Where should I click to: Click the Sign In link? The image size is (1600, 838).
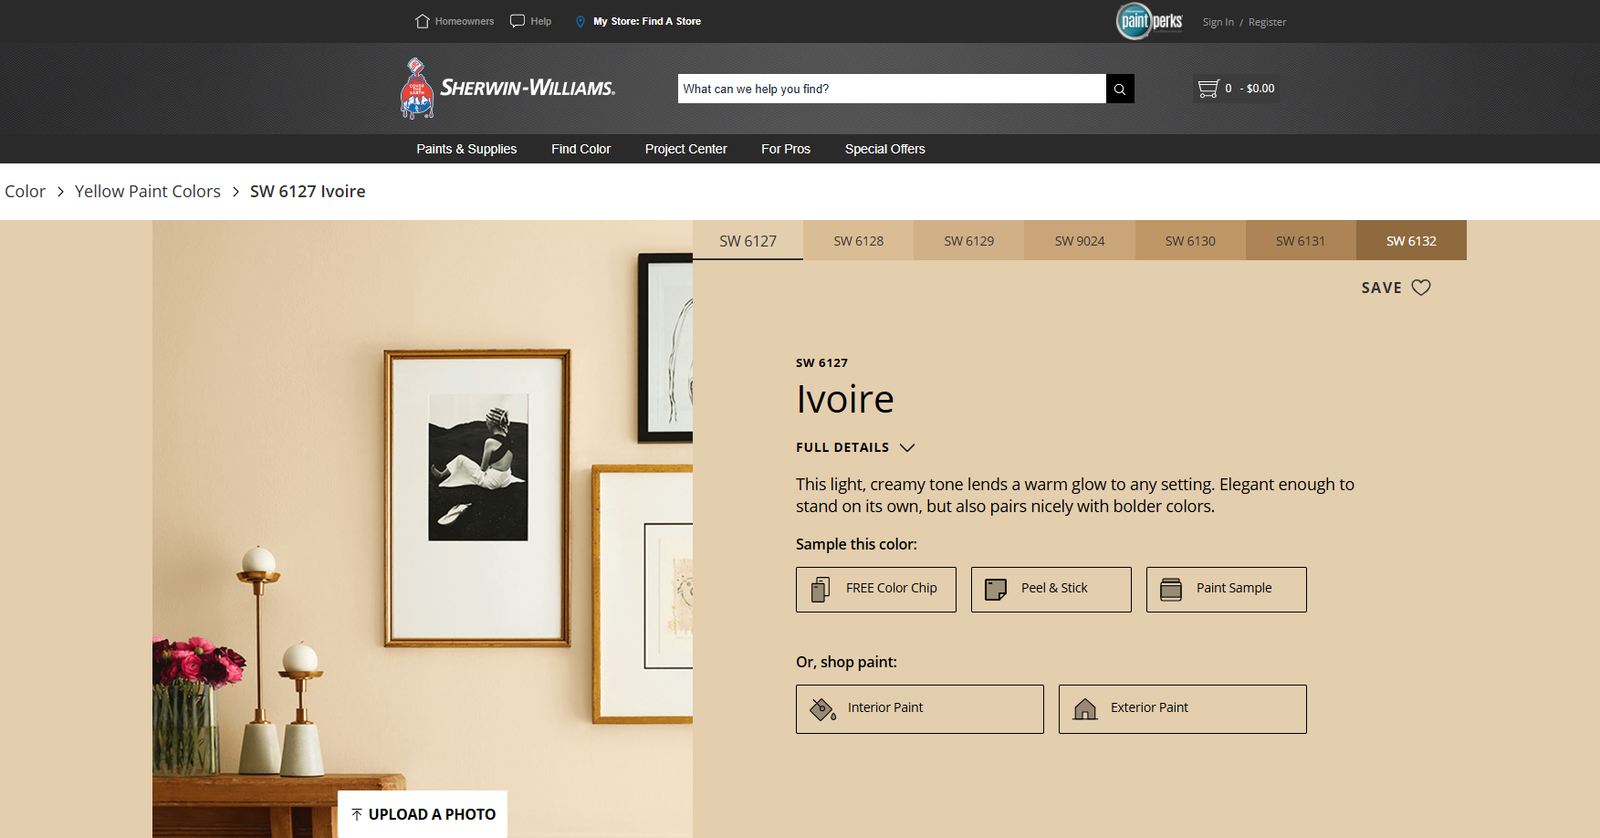pyautogui.click(x=1218, y=22)
